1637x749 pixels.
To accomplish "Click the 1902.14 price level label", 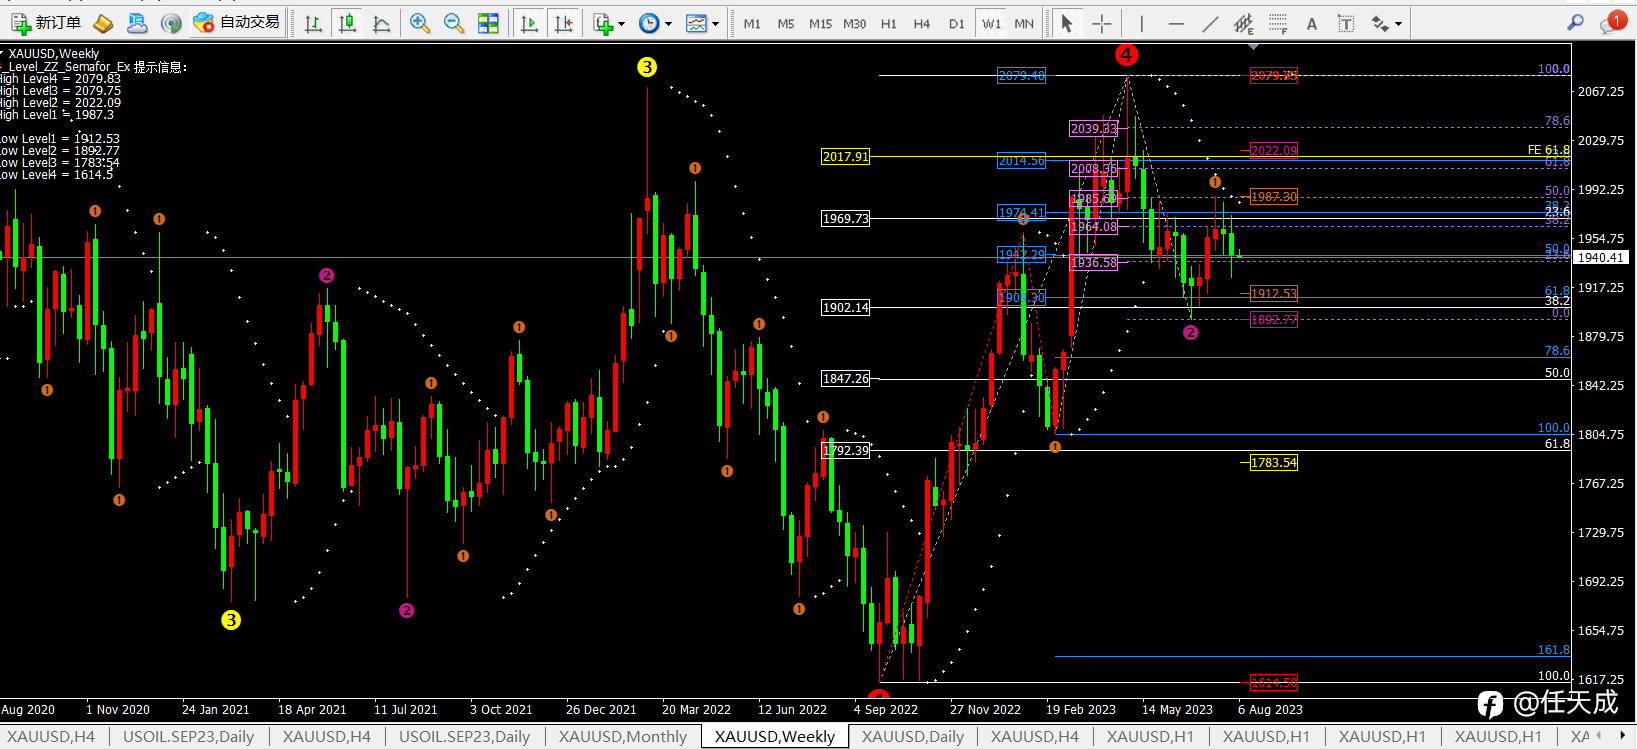I will coord(845,308).
